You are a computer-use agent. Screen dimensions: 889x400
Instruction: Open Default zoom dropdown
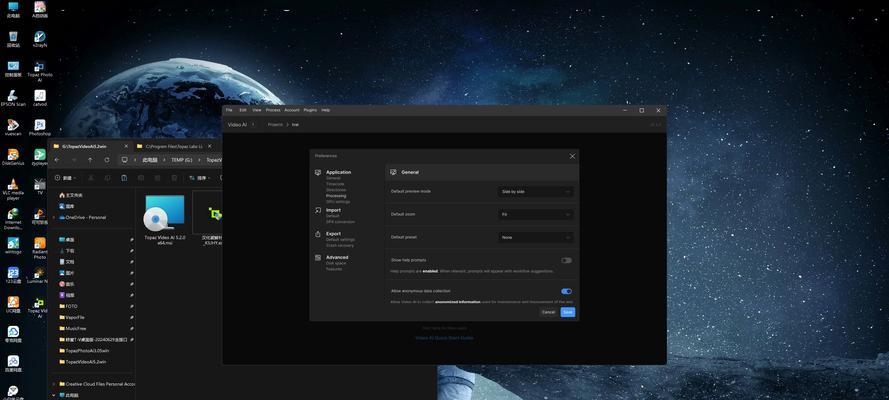536,215
